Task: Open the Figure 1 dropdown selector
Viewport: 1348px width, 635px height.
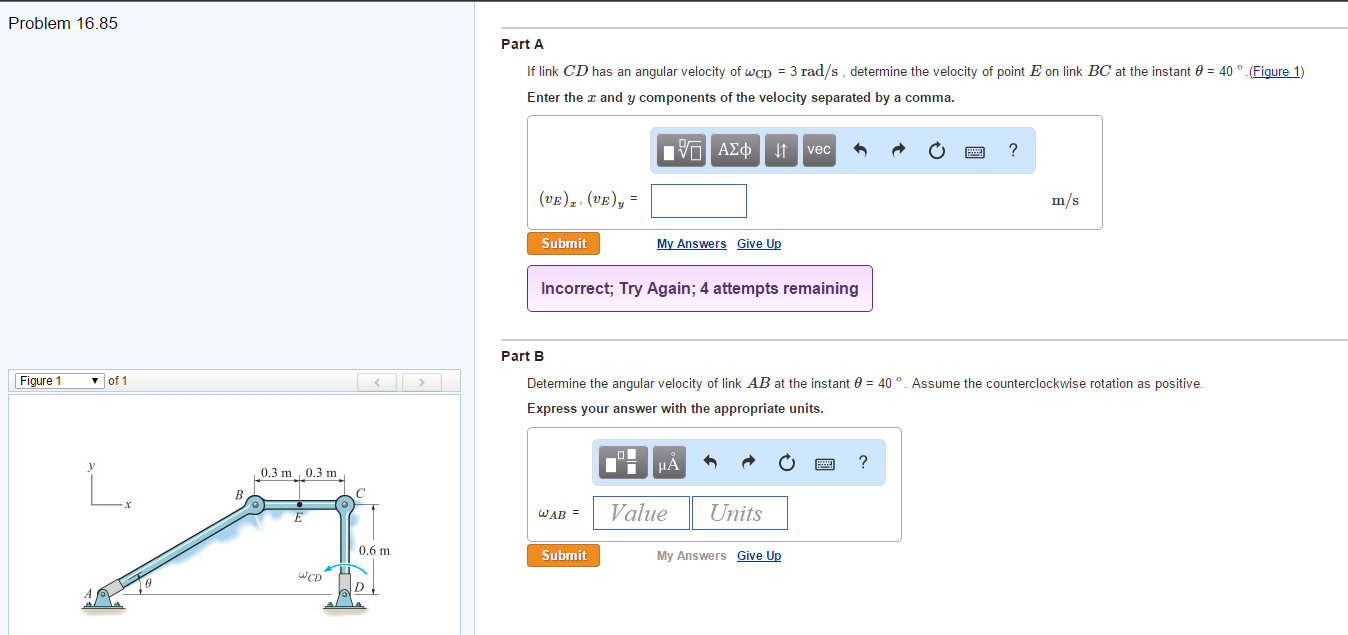Action: 57,380
